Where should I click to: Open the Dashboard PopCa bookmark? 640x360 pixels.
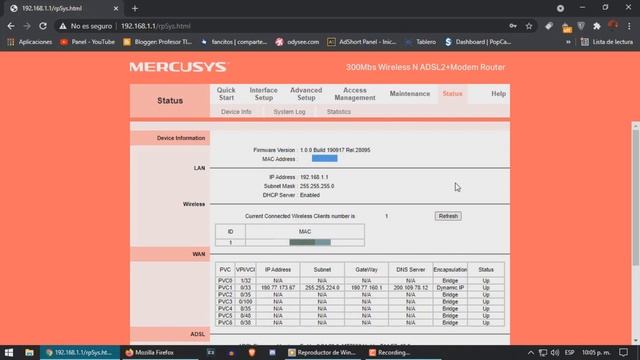pos(478,42)
